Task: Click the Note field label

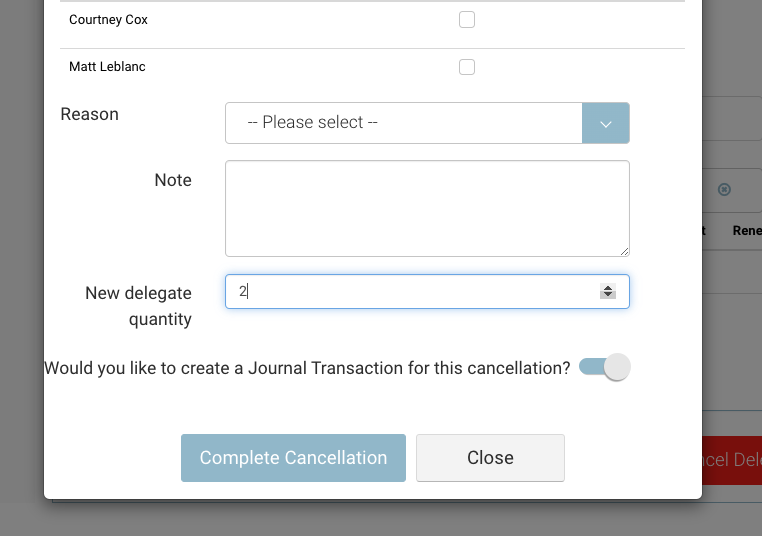Action: pyautogui.click(x=173, y=180)
